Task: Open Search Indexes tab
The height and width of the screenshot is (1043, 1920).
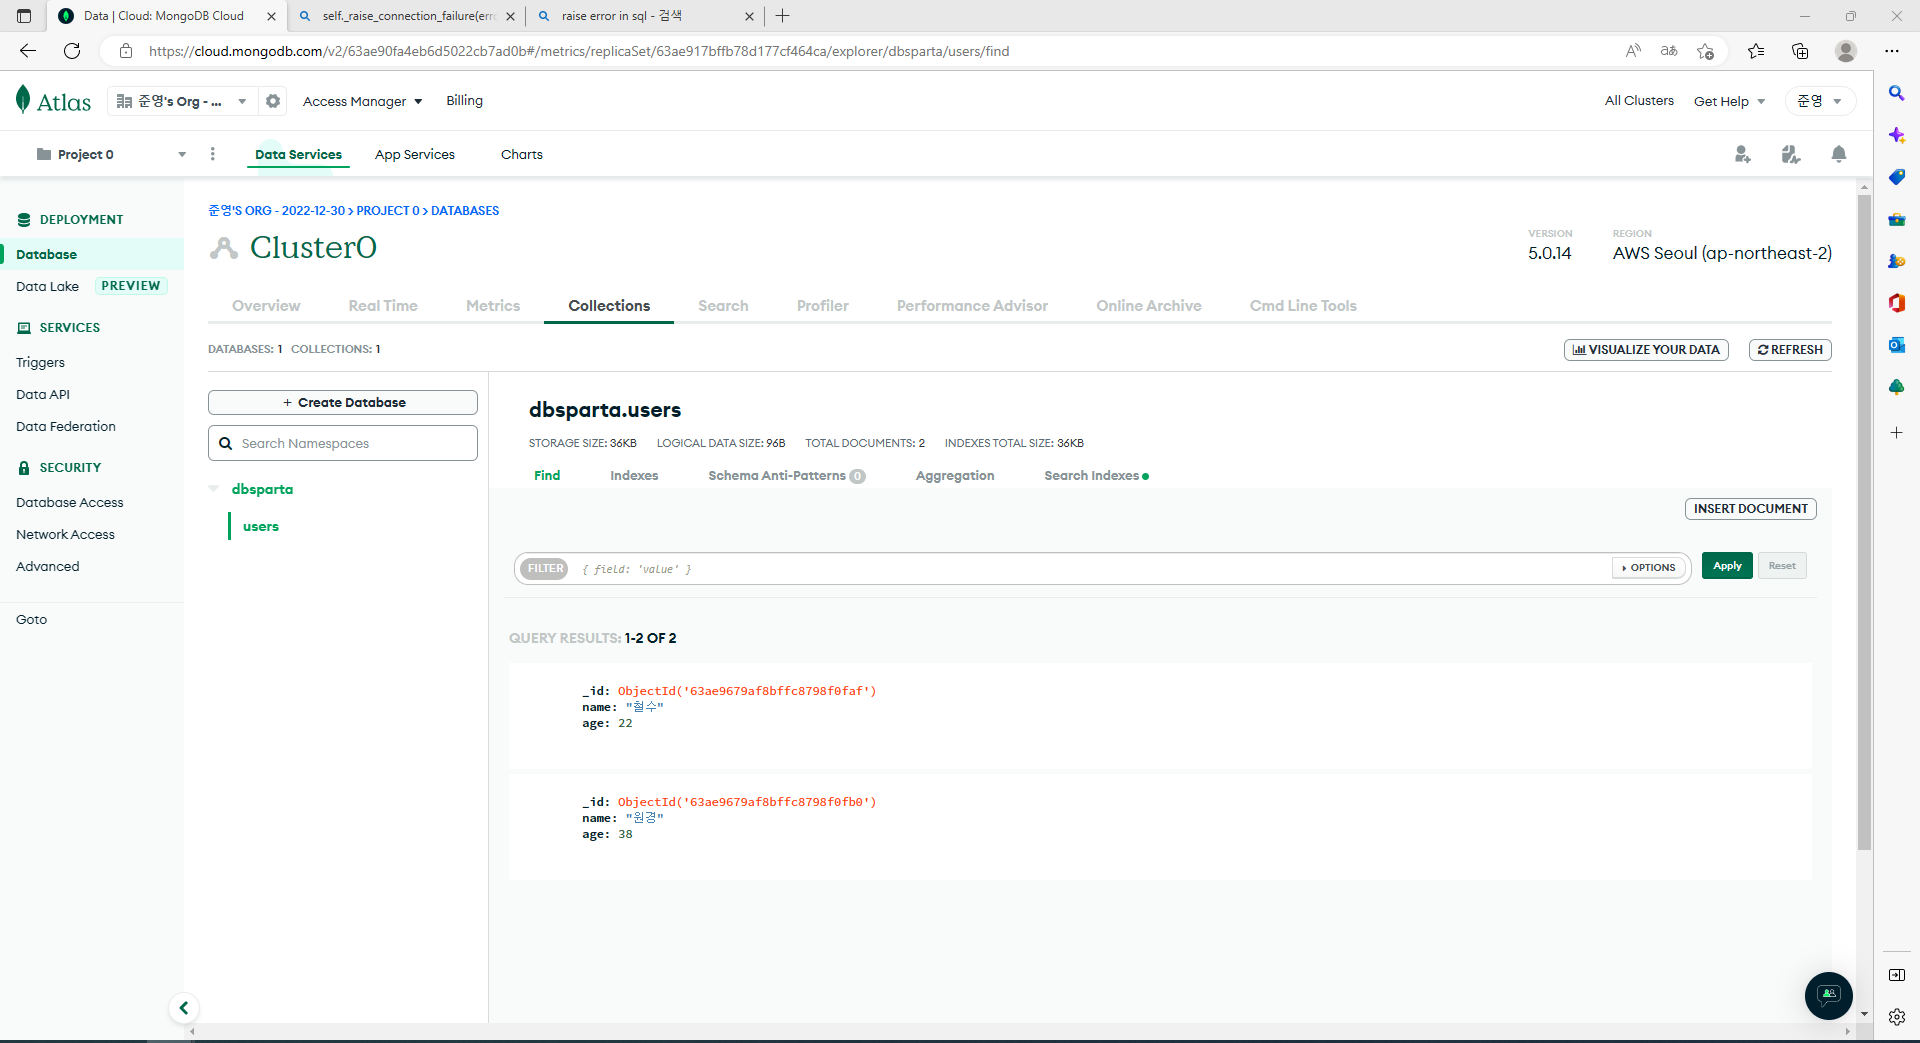Action: (x=1096, y=475)
